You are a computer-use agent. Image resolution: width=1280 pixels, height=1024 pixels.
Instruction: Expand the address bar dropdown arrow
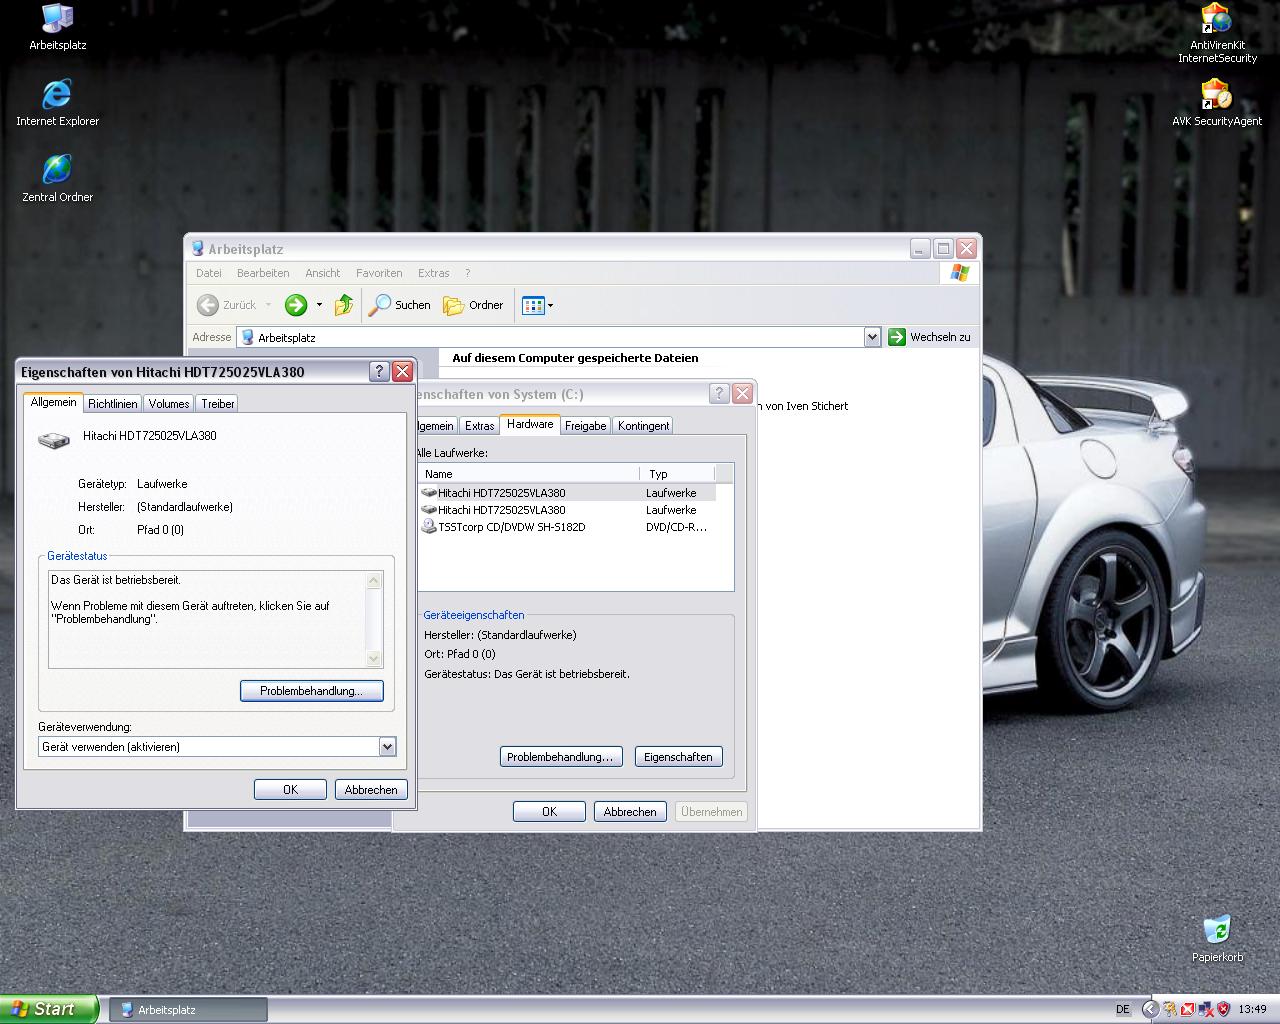click(x=872, y=337)
